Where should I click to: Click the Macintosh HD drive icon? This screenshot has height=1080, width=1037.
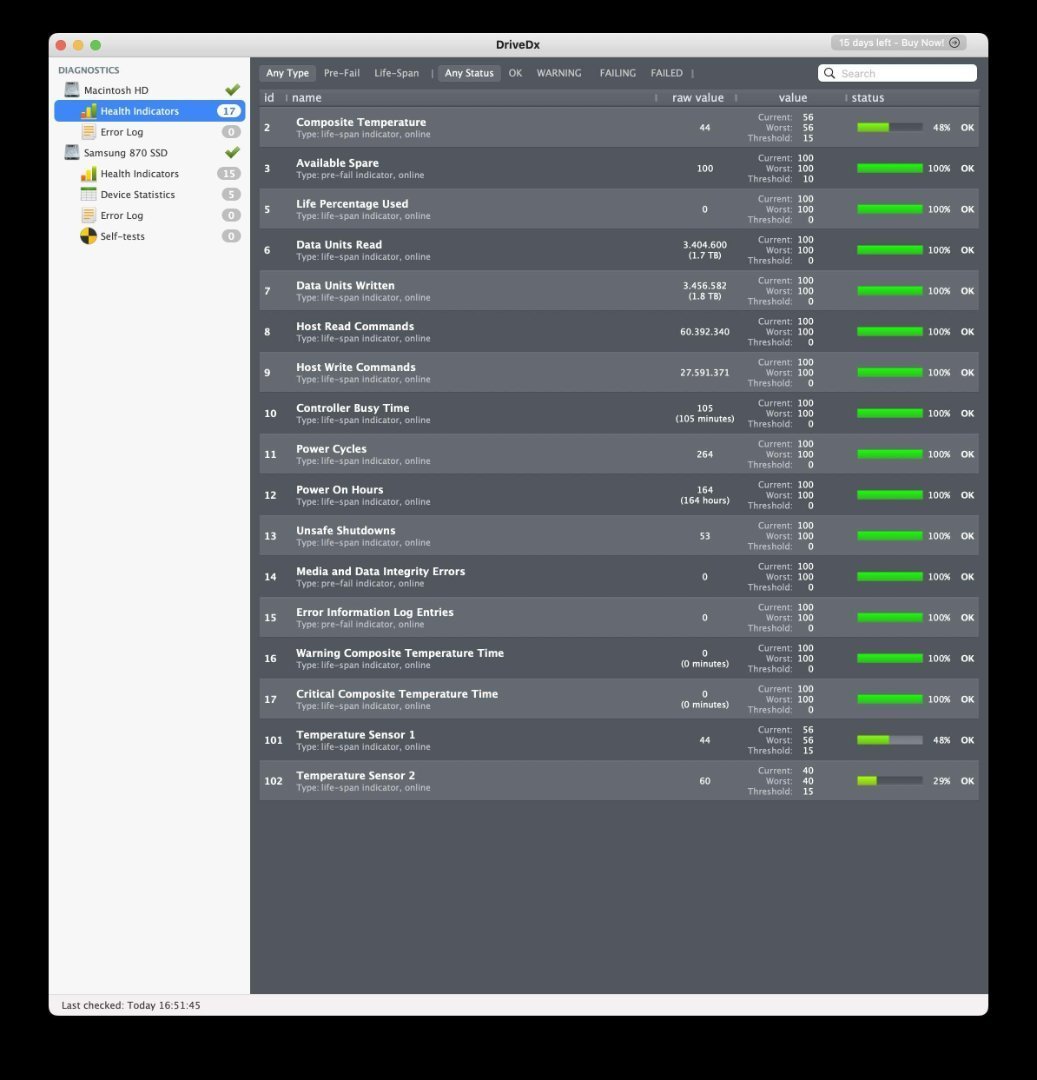pos(72,90)
